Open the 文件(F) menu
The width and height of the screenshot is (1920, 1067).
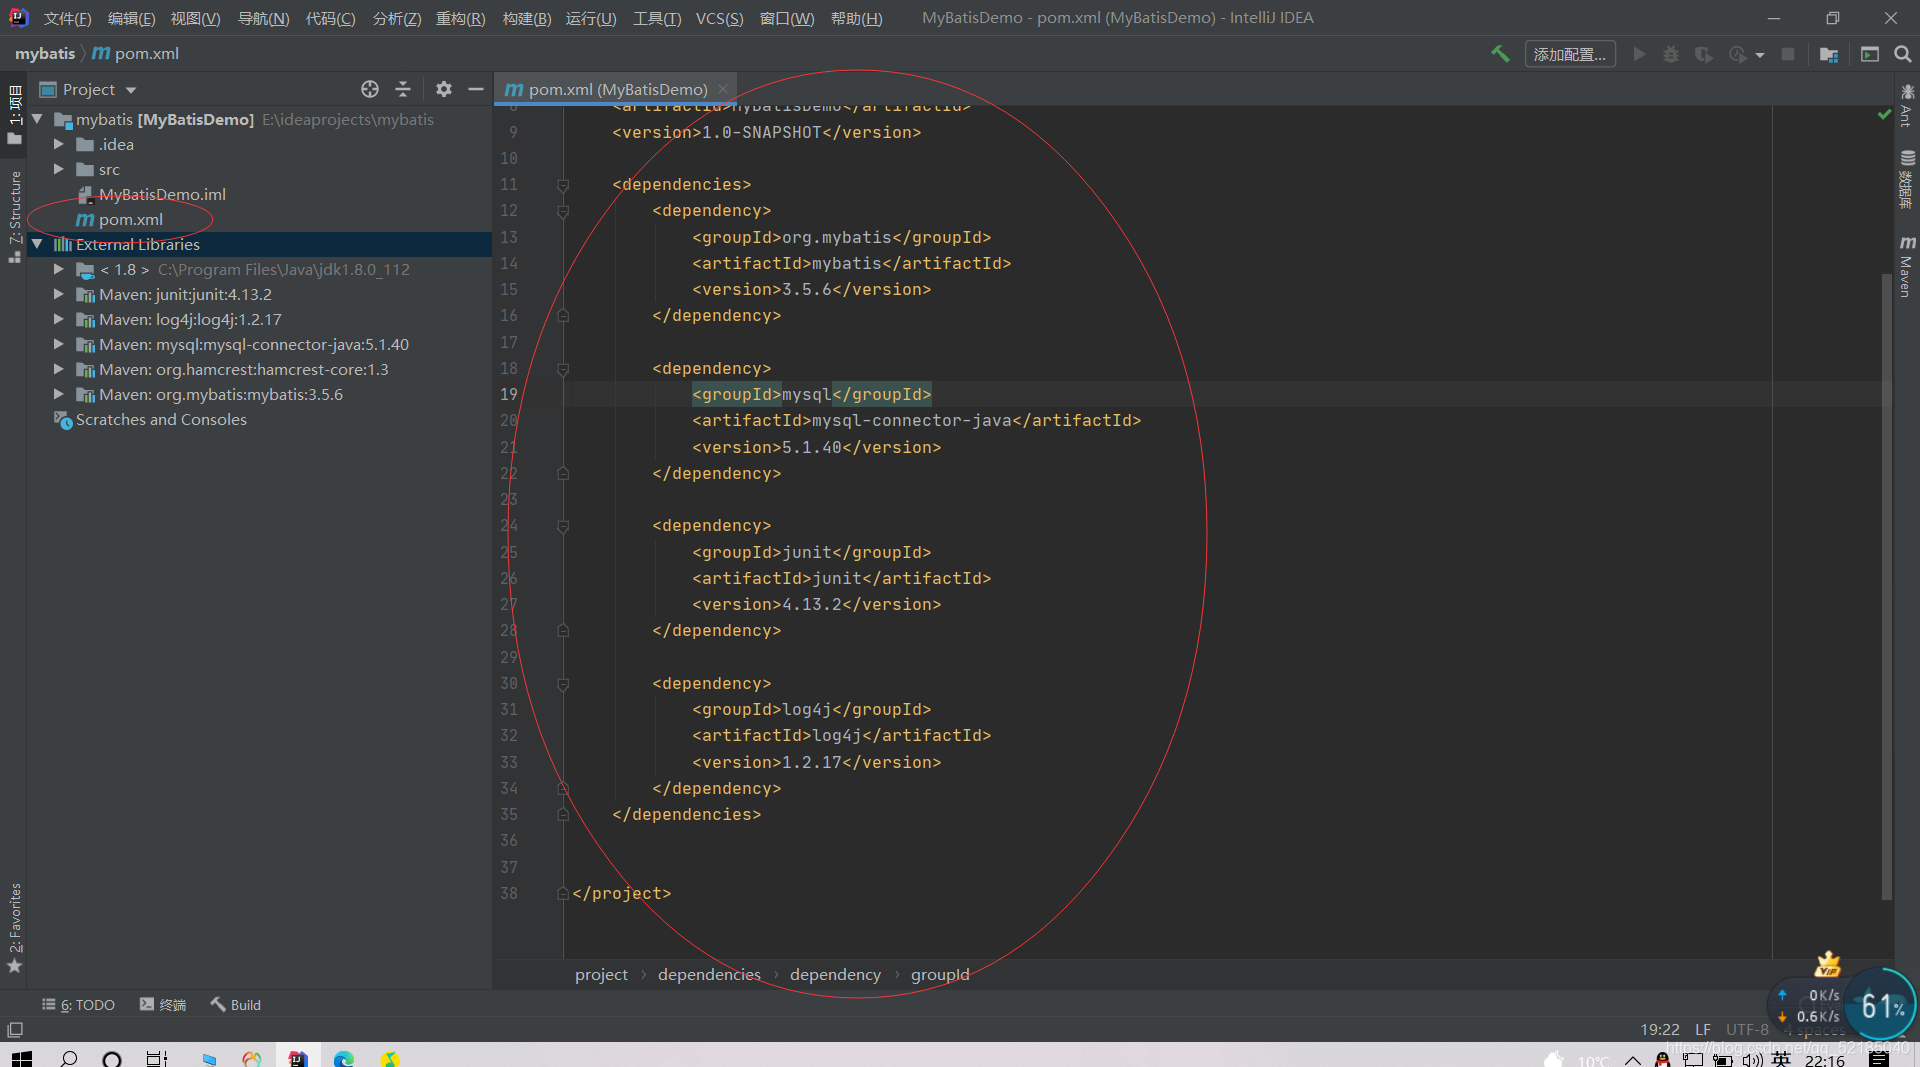(67, 18)
